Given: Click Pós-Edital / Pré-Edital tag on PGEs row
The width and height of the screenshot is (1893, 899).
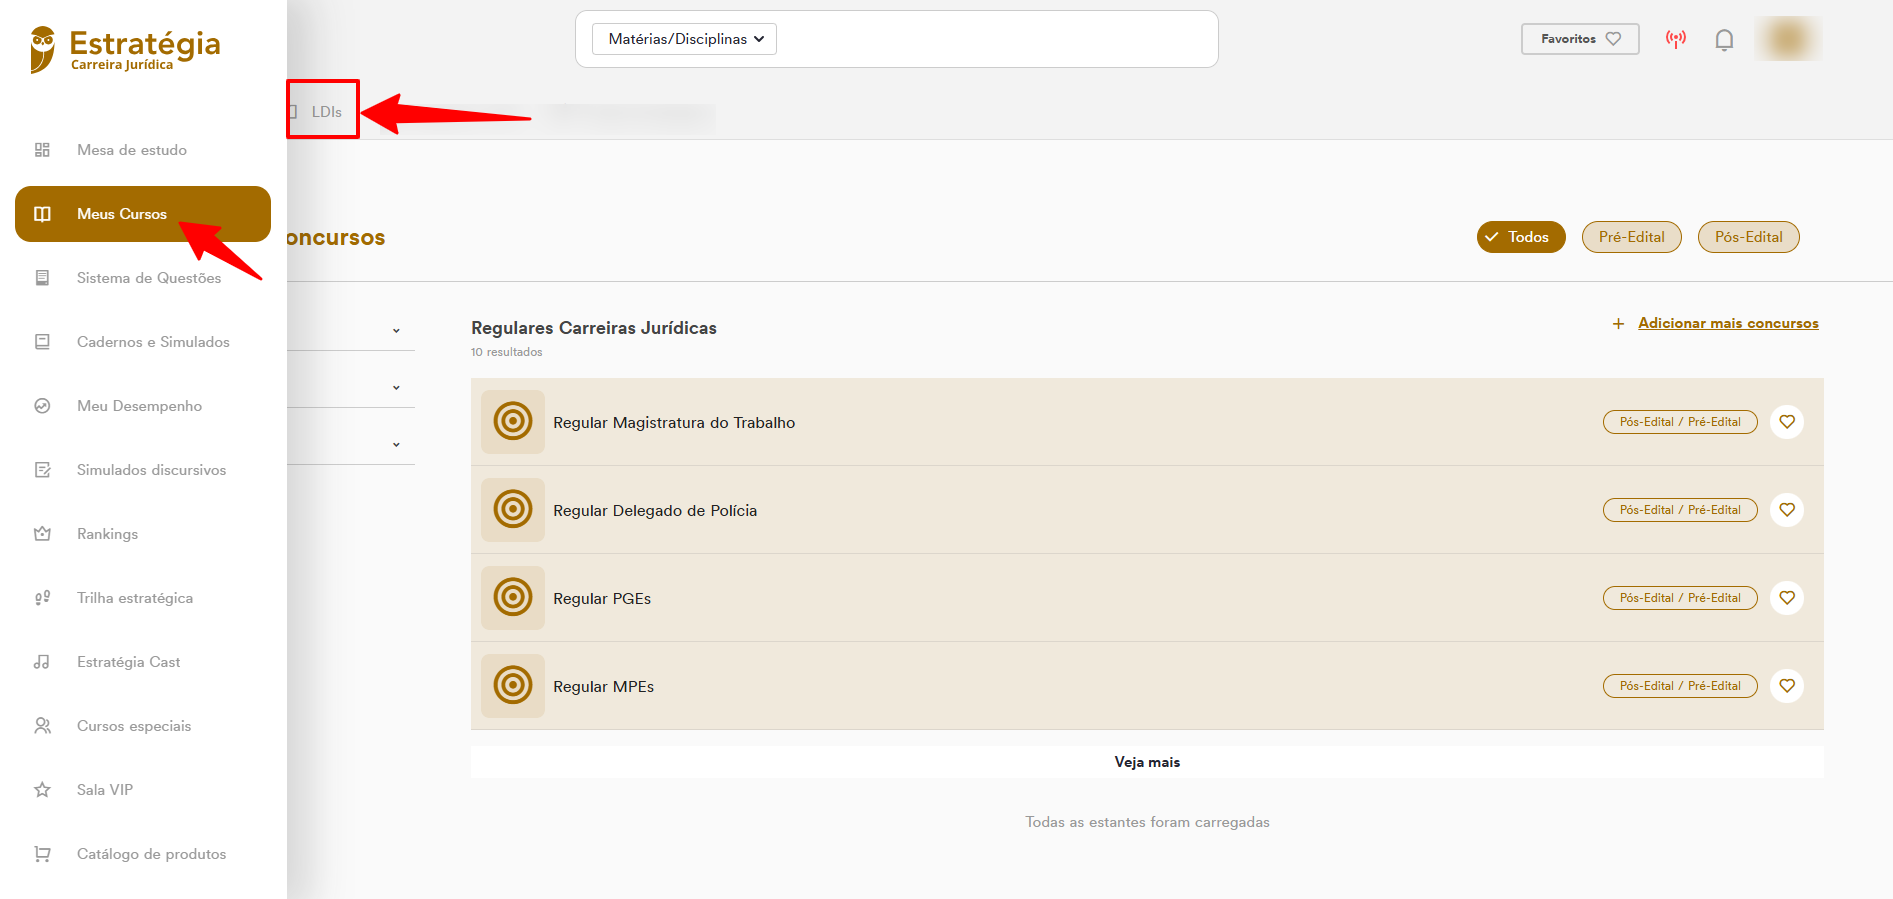Looking at the screenshot, I should (1680, 598).
